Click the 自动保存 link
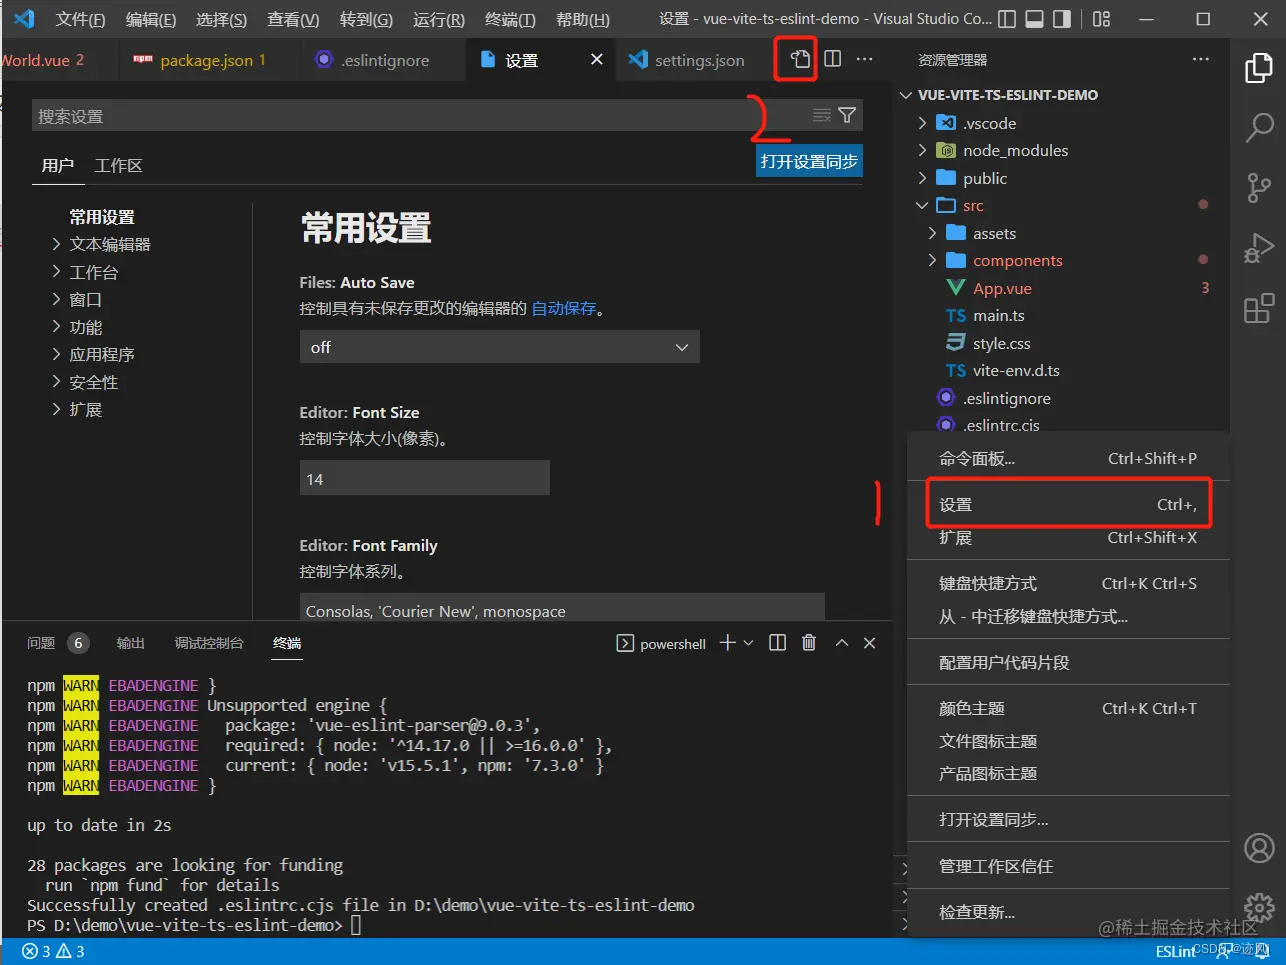This screenshot has height=965, width=1286. coord(563,308)
